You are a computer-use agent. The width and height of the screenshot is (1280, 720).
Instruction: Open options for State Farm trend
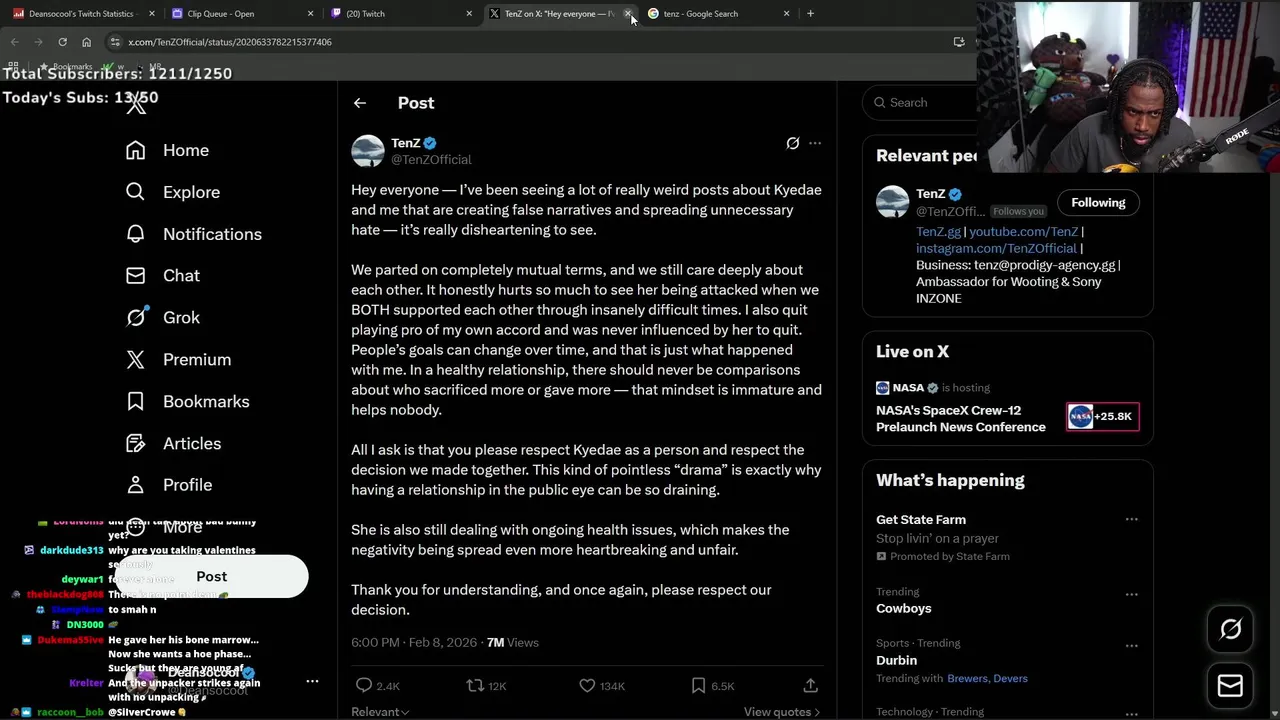[1131, 519]
